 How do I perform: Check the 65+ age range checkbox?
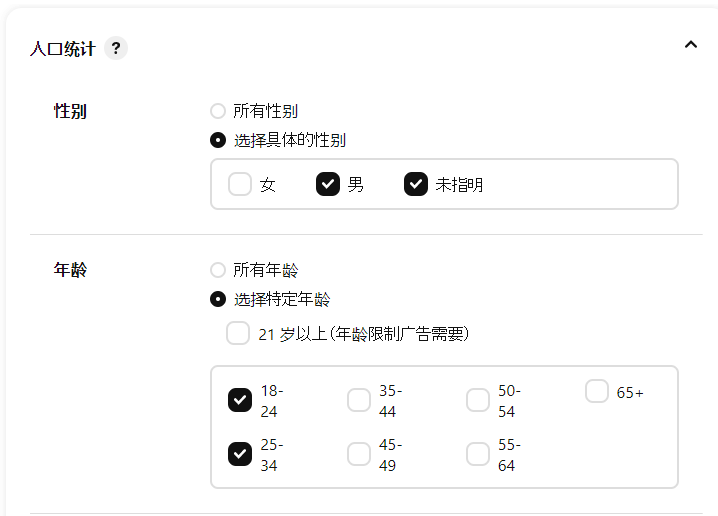[597, 391]
